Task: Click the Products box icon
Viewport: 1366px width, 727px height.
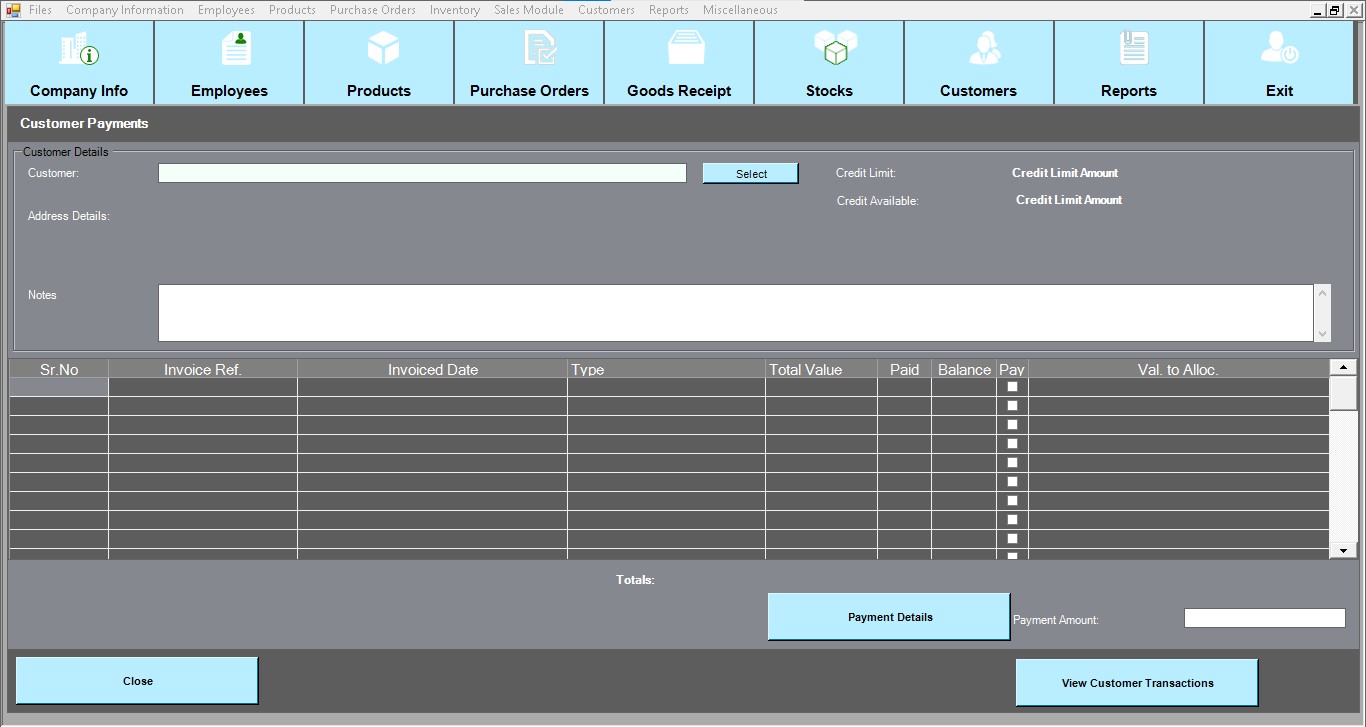Action: pyautogui.click(x=383, y=48)
